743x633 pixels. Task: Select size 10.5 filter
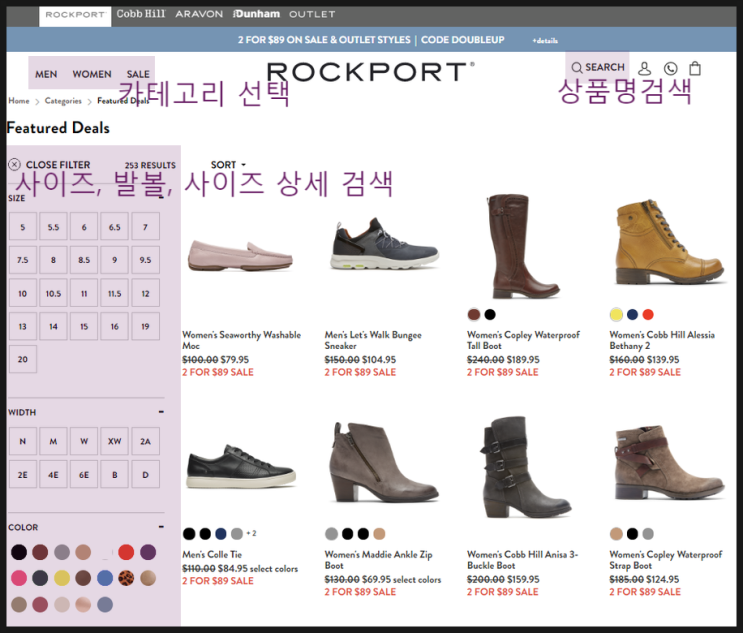pyautogui.click(x=53, y=293)
